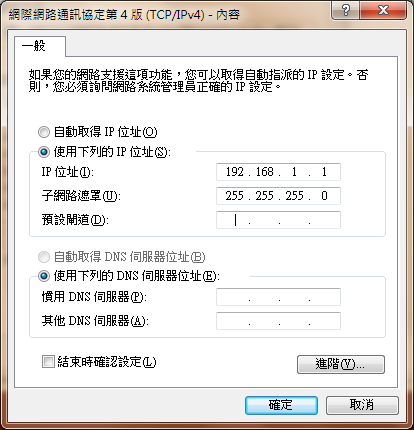Viewport: 414px width, 430px height.
Task: Confirm with the 確定 button
Action: click(281, 405)
